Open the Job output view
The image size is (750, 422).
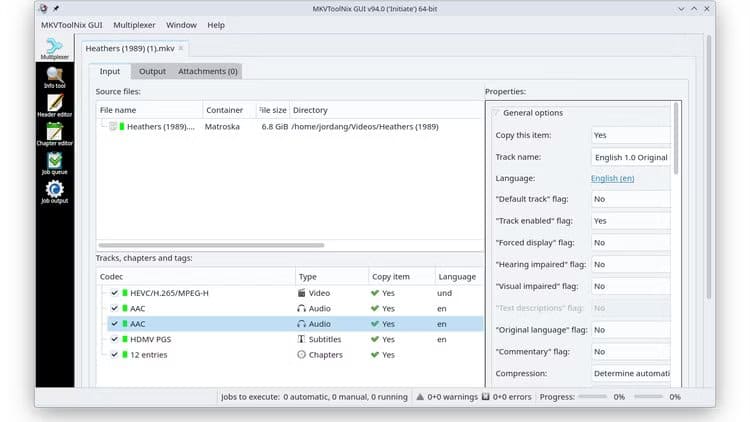click(55, 192)
